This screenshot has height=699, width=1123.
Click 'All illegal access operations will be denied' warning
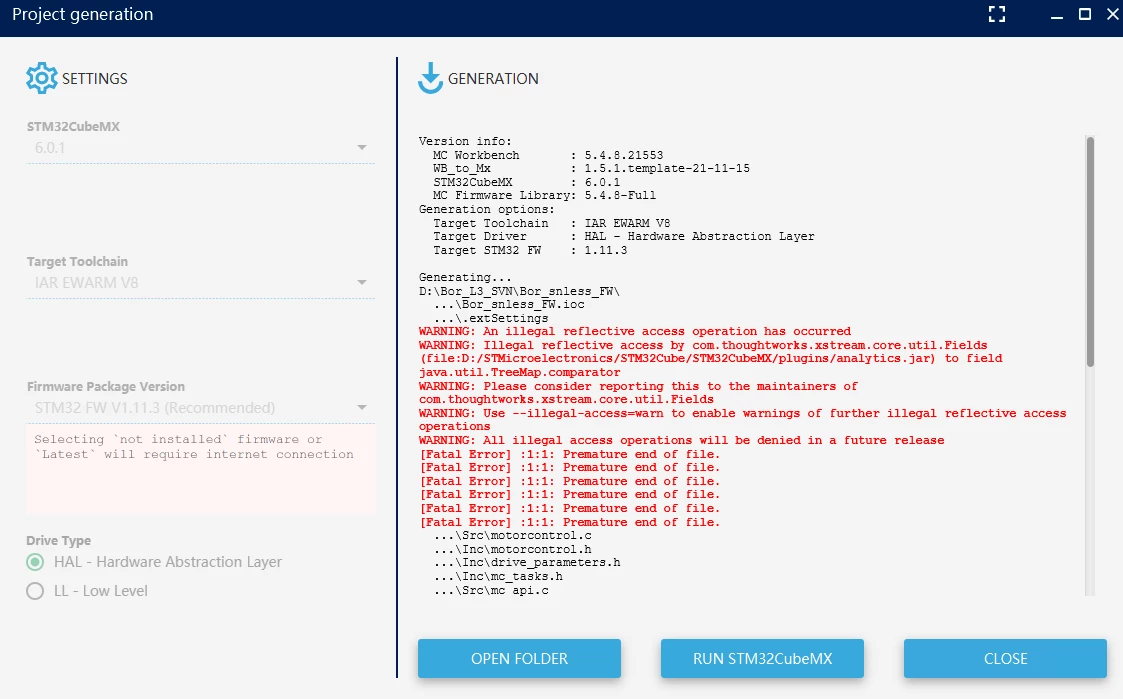click(x=682, y=440)
